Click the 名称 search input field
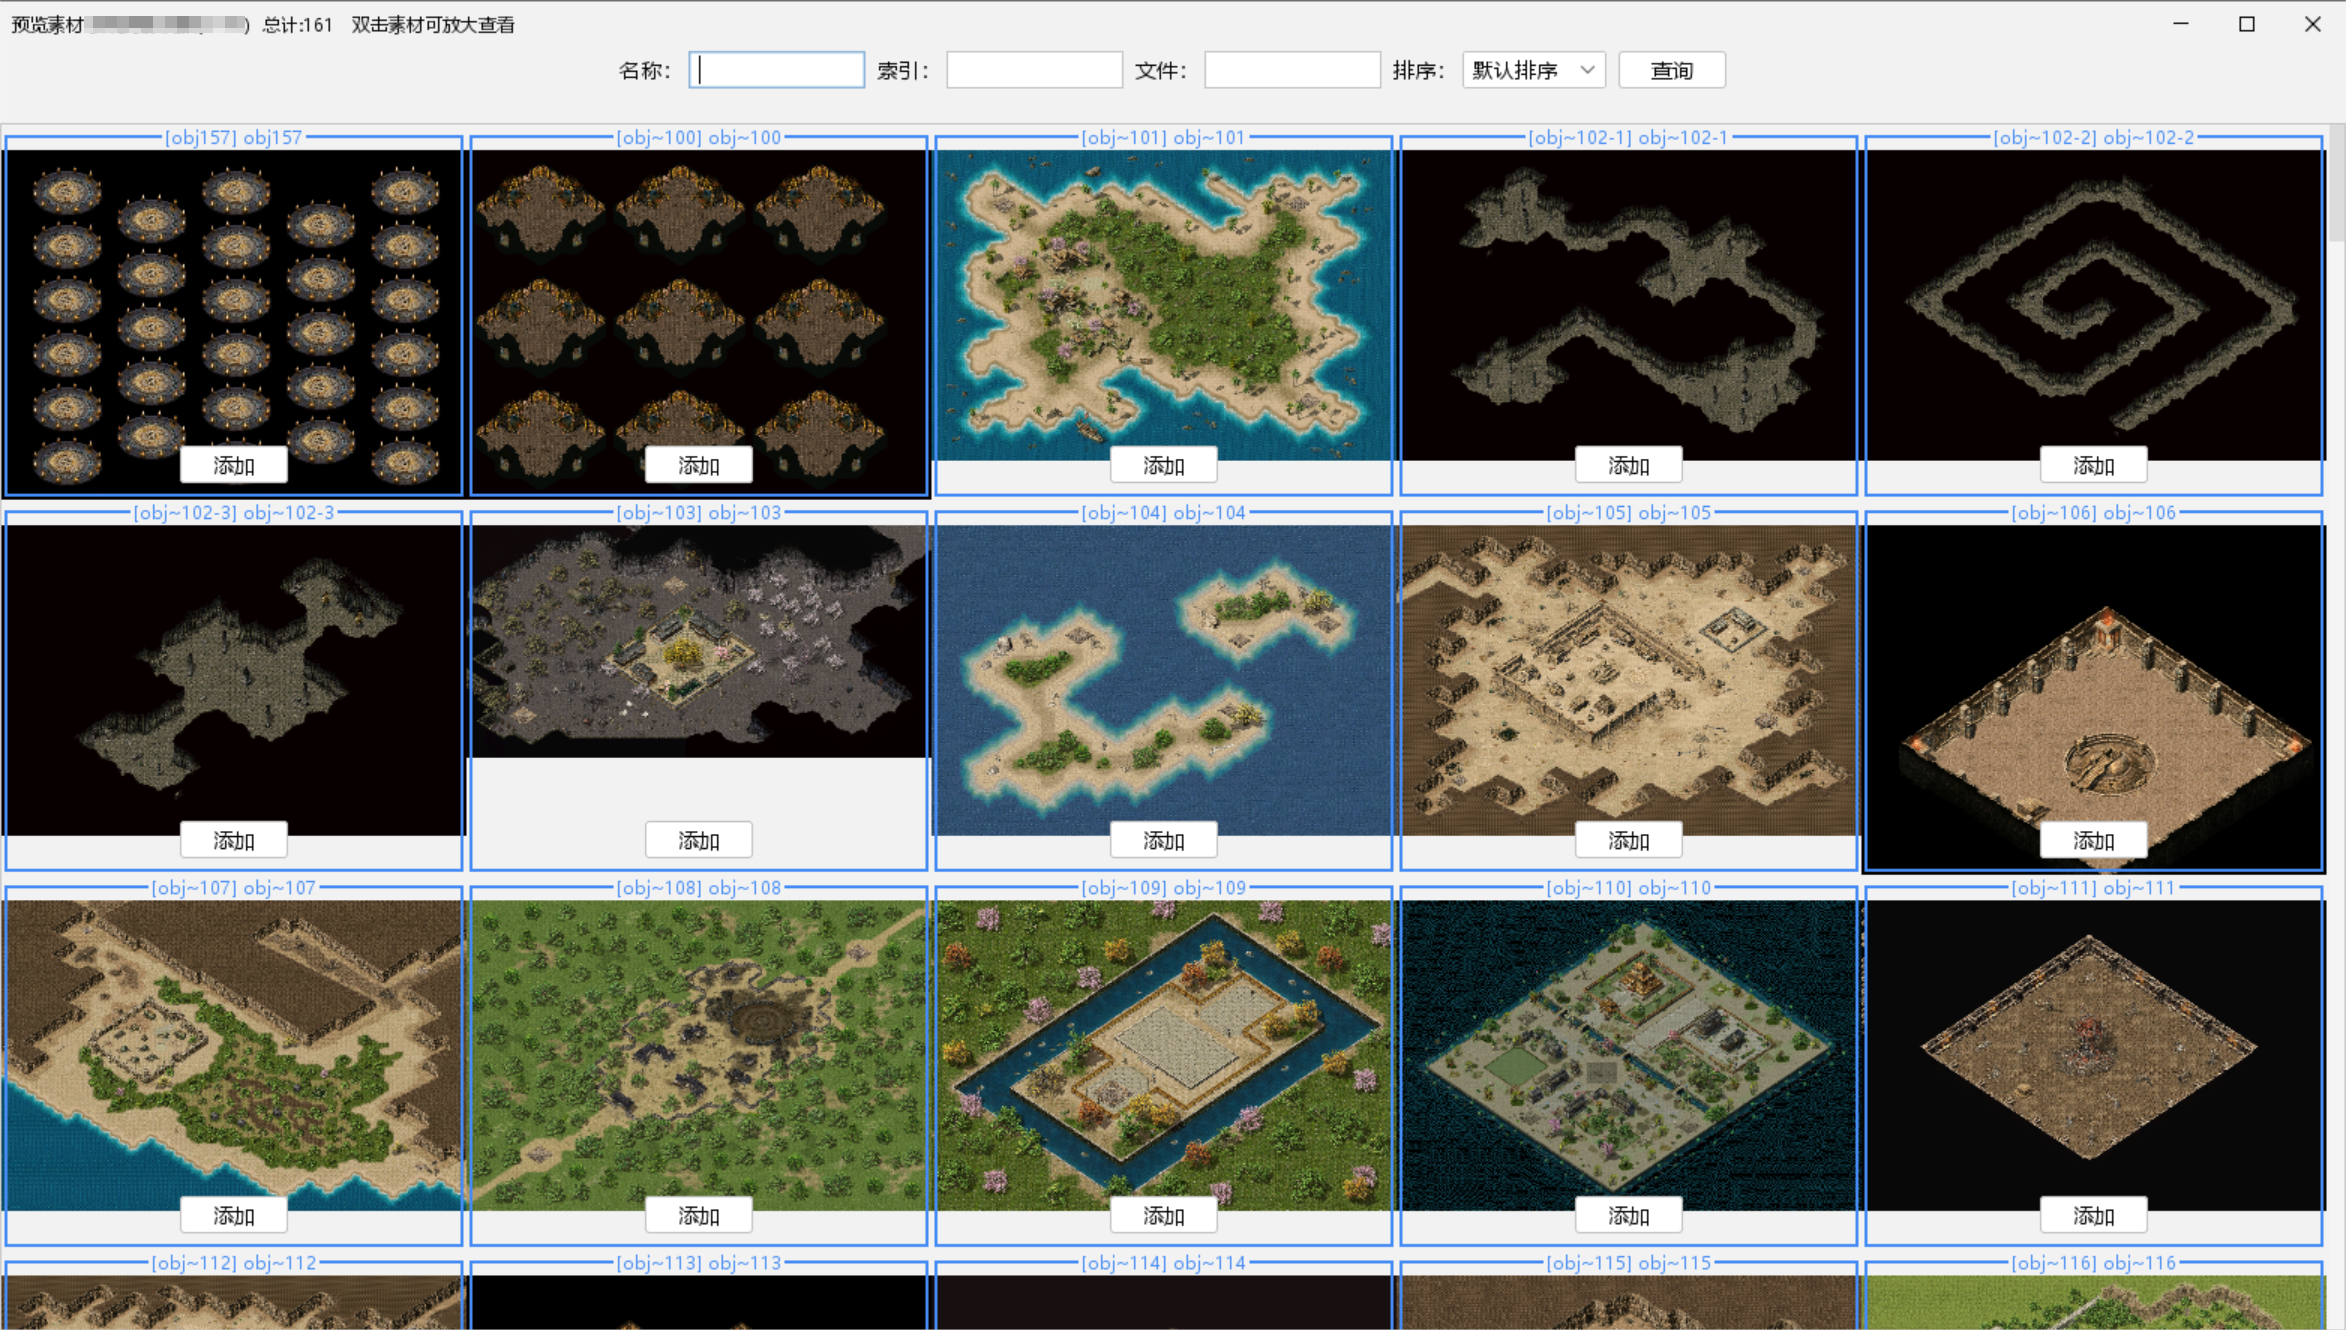The image size is (2346, 1330). tap(776, 70)
